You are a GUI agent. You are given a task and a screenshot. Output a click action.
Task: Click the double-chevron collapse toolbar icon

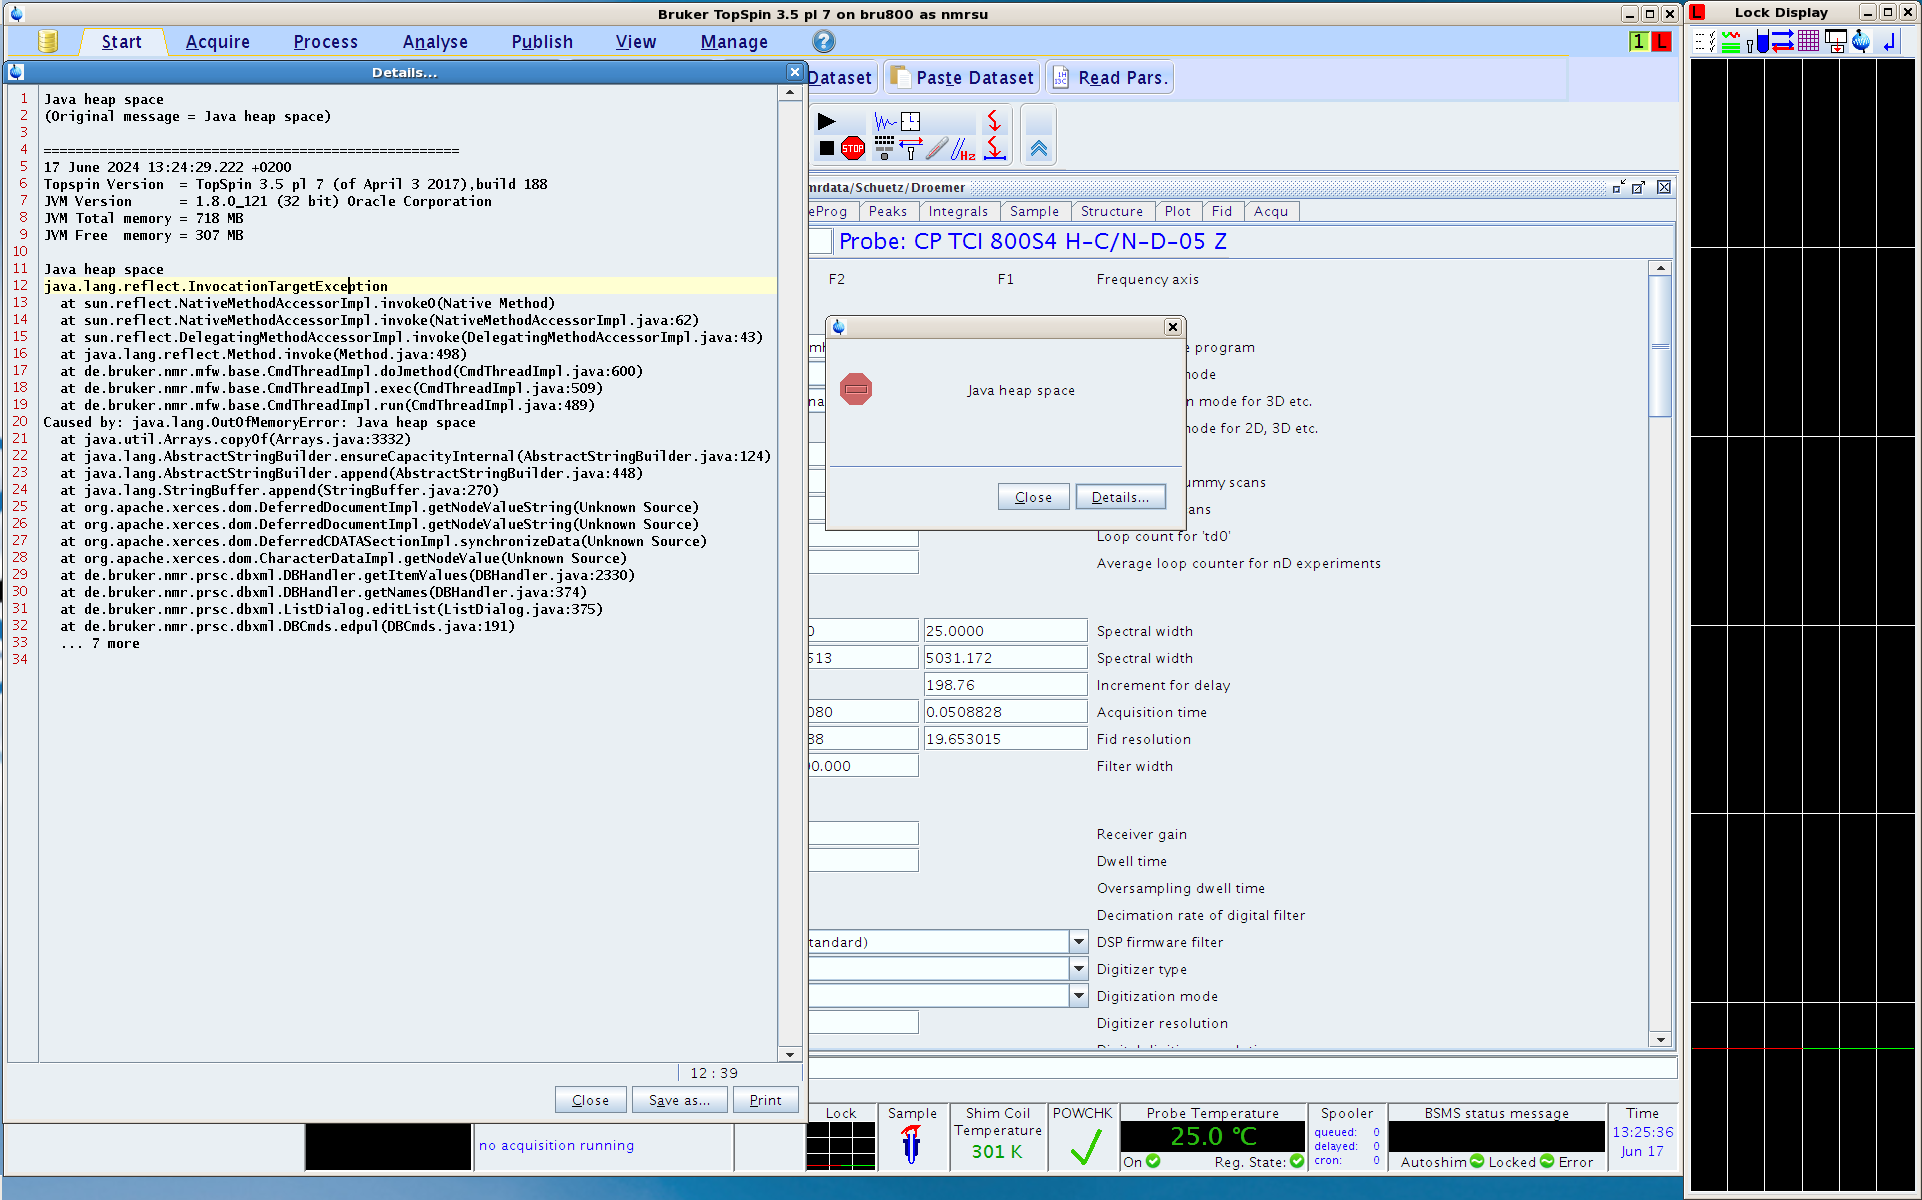[x=1039, y=149]
